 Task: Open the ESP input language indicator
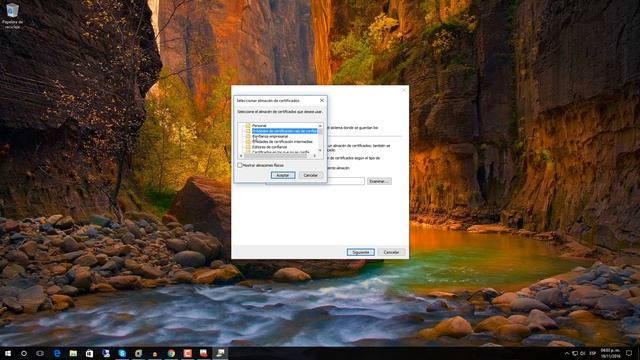(x=593, y=353)
